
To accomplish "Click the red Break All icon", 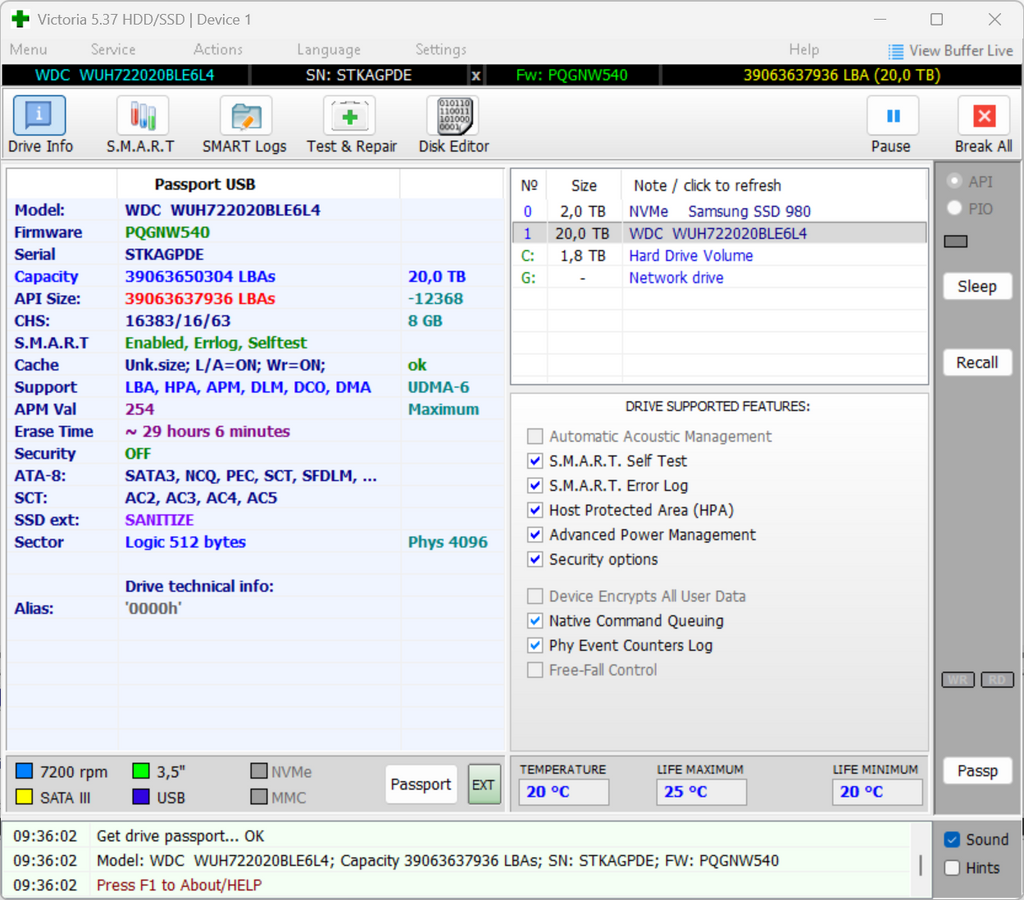I will tap(984, 115).
